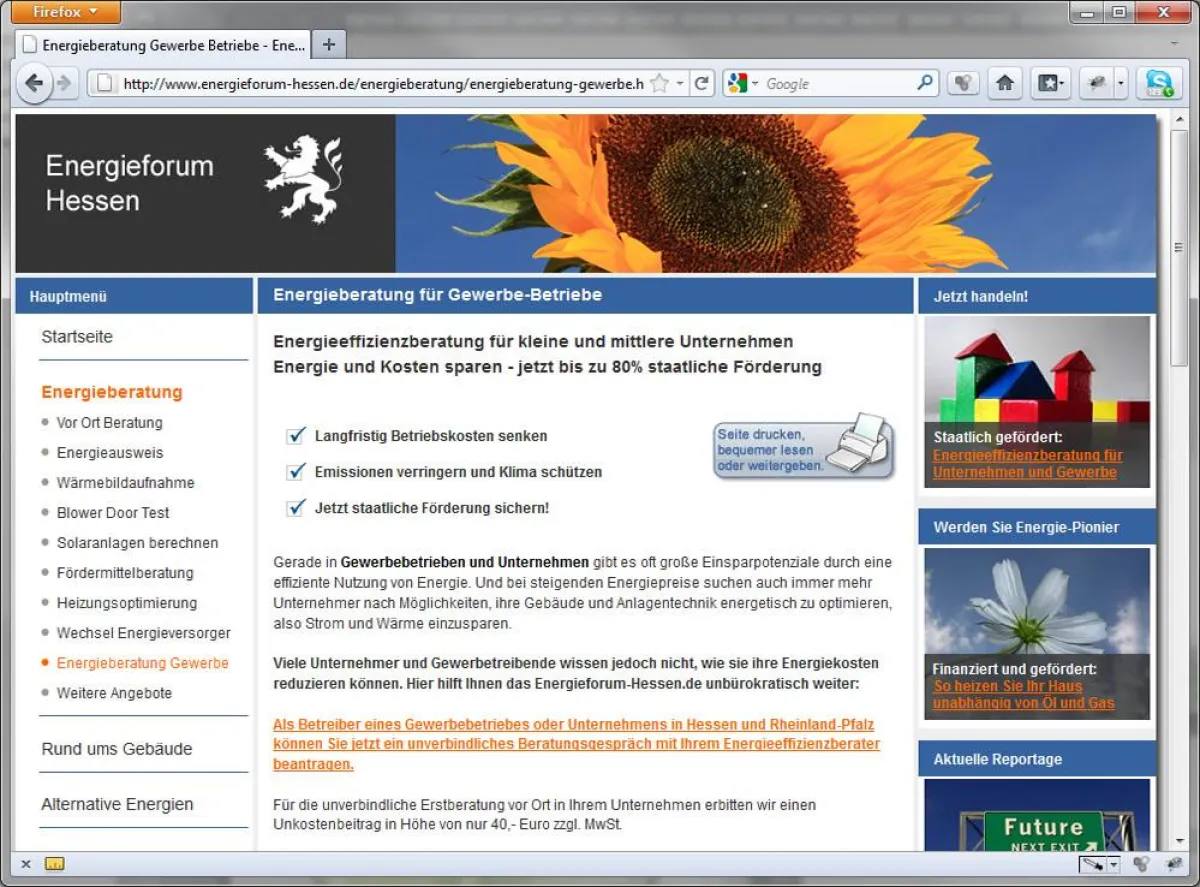This screenshot has height=887, width=1200.
Task: Expand the status bar highlighter dropdown arrow
Action: point(1111,864)
